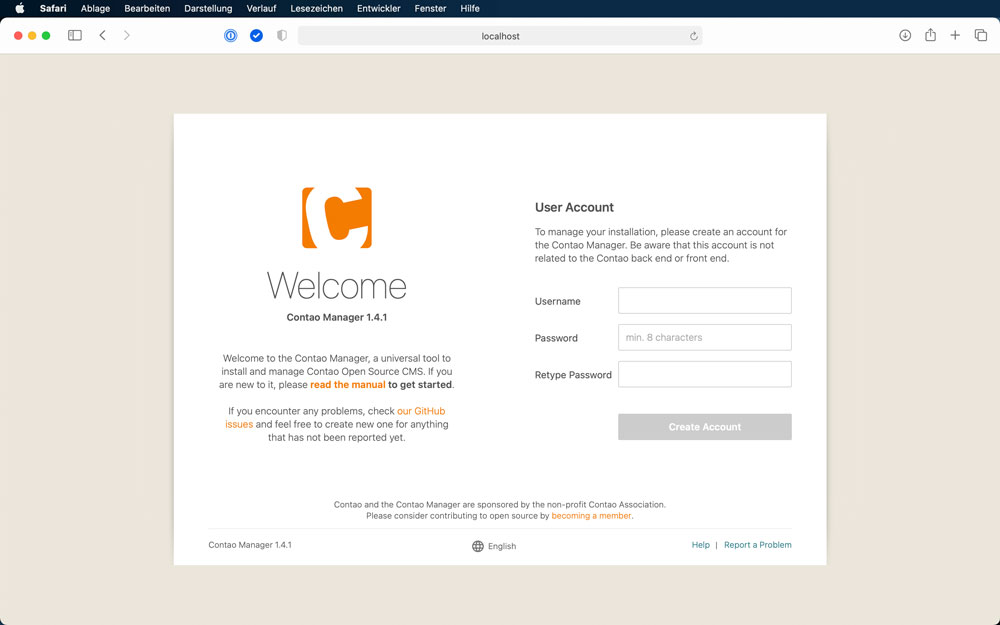Open the Safari menu
Viewport: 1000px width, 625px height.
point(53,8)
